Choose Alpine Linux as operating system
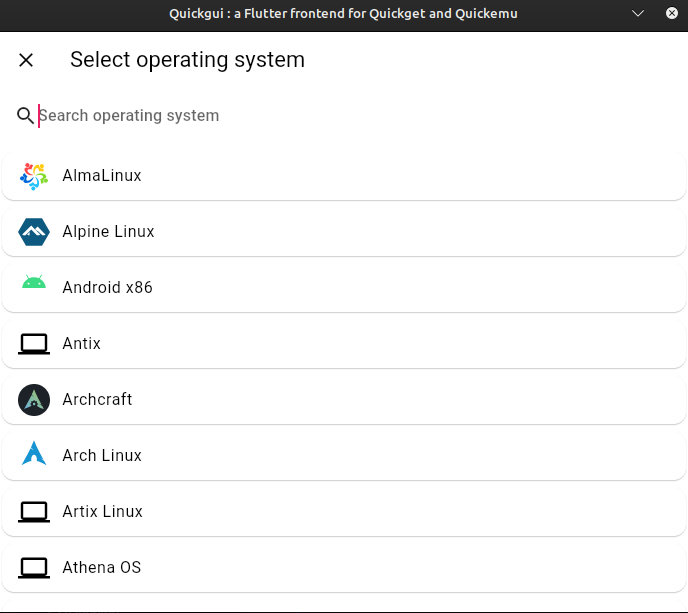688x613 pixels. (x=344, y=232)
